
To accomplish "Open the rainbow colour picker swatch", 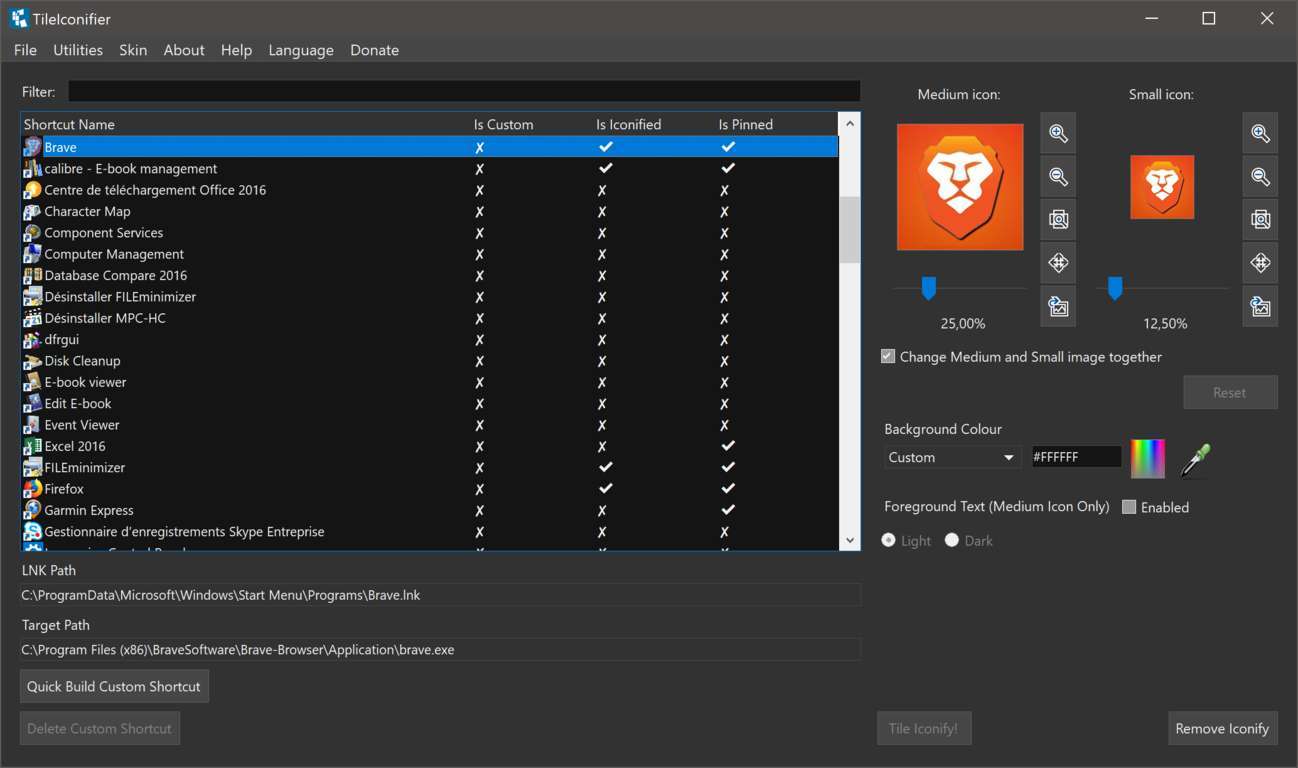I will (x=1148, y=459).
